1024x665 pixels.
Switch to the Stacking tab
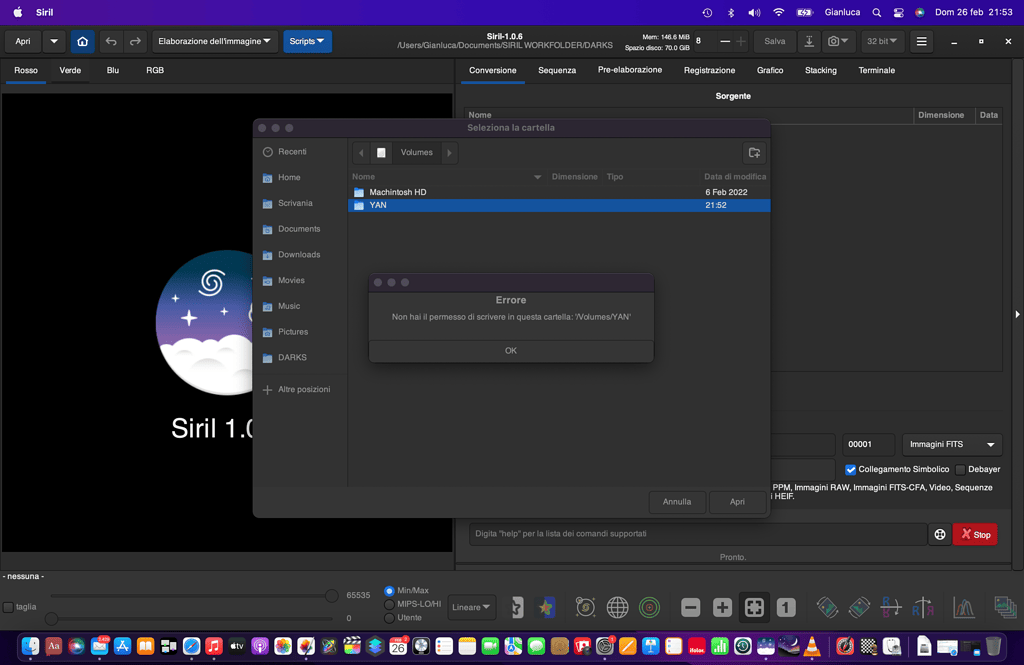coord(820,70)
